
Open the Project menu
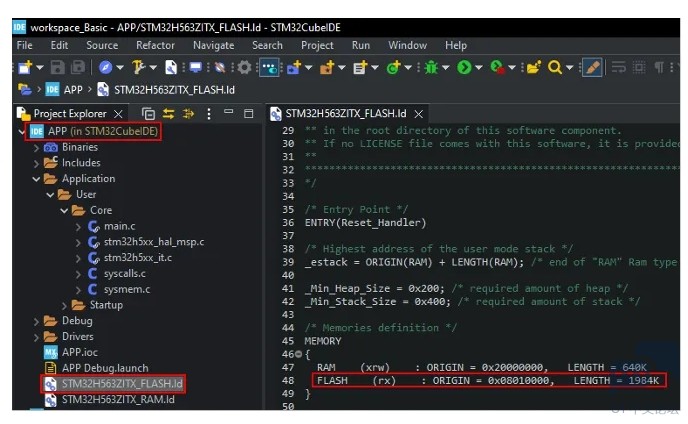[317, 45]
